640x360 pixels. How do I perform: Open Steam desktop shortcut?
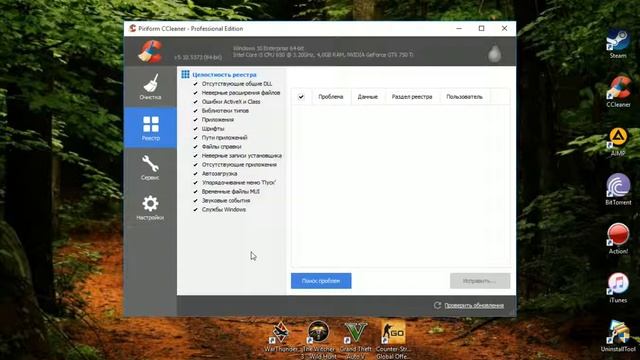(618, 44)
